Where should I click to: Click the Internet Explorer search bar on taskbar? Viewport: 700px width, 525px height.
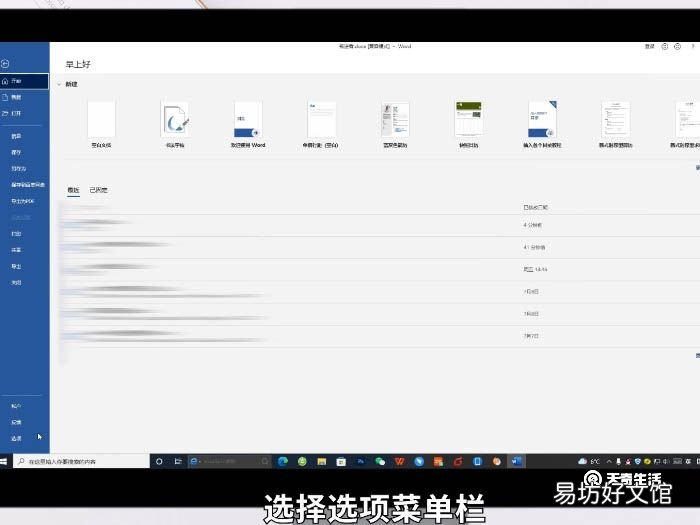tap(229, 462)
